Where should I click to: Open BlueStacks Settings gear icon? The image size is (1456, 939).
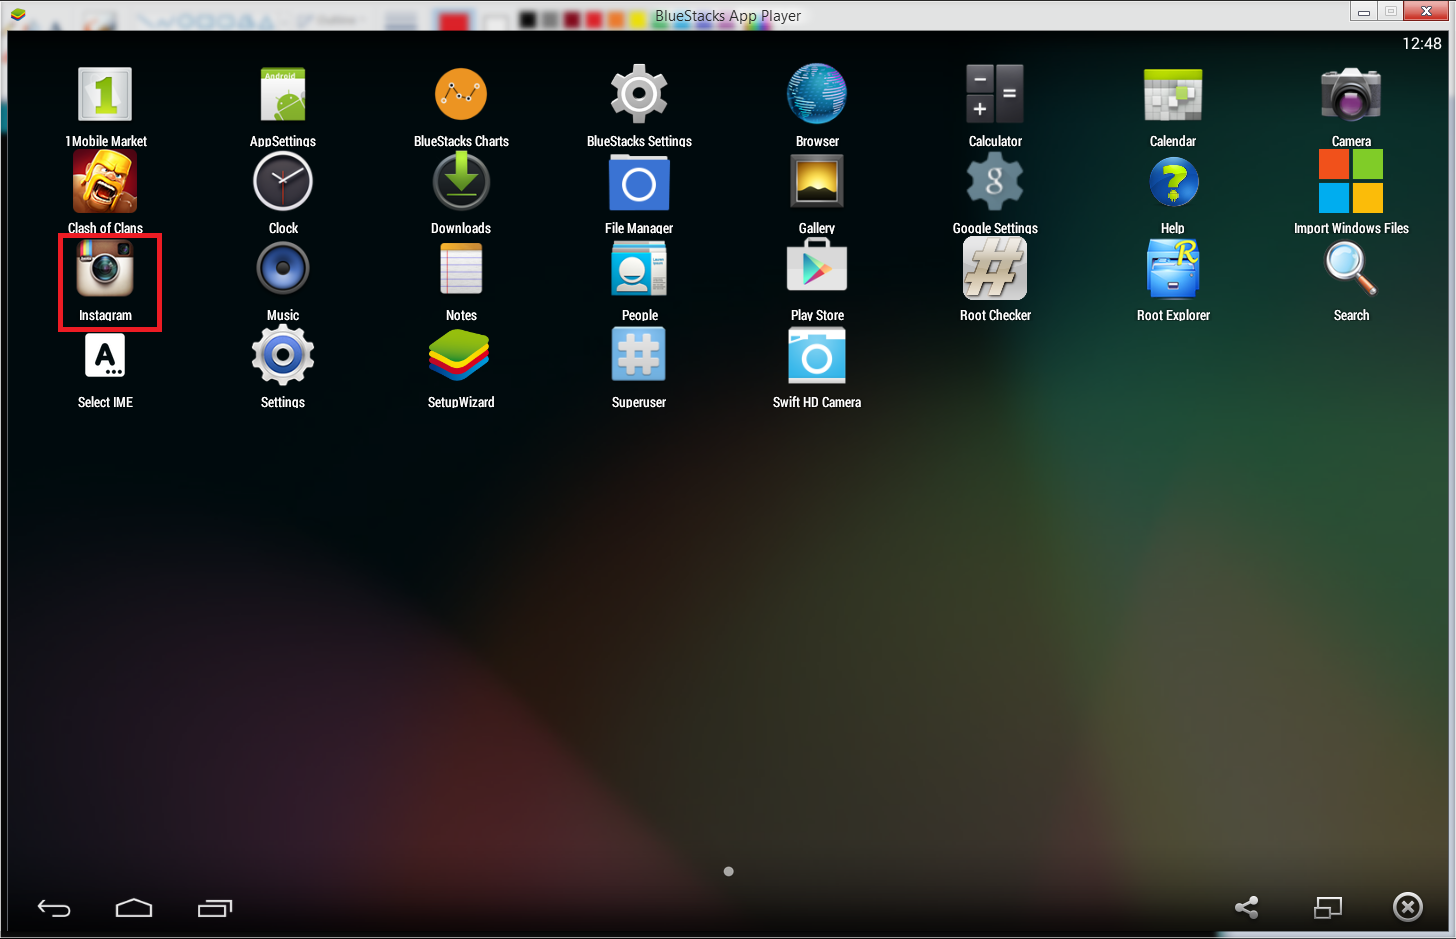tap(639, 95)
